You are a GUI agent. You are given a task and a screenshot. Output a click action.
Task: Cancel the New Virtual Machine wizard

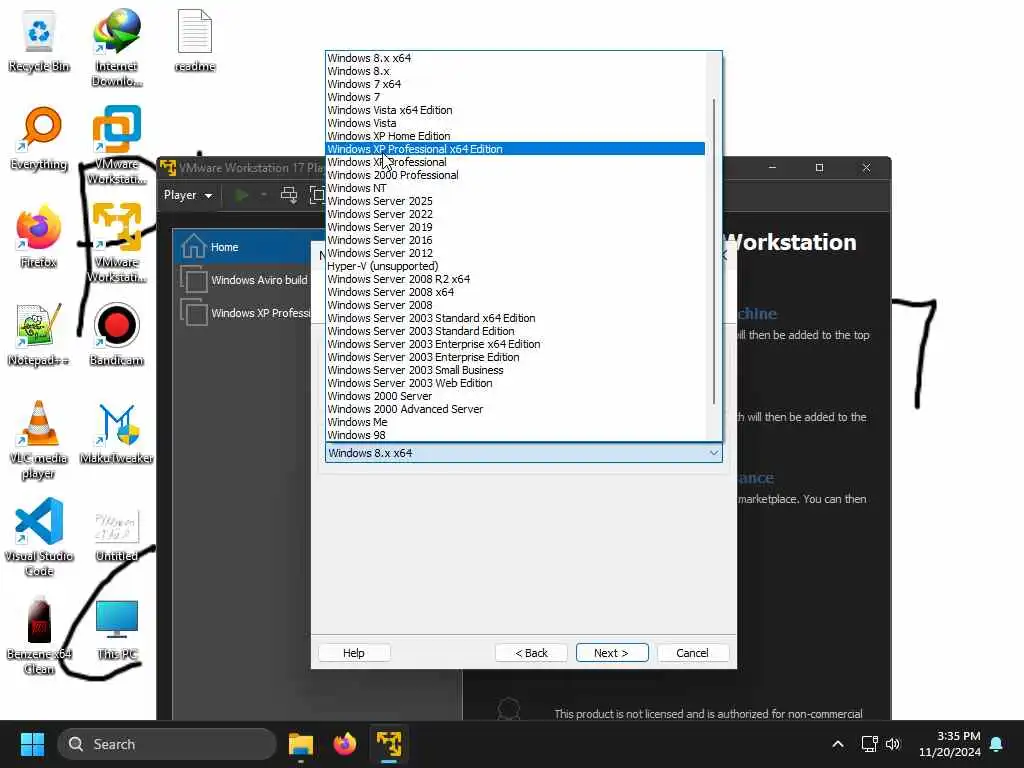[x=692, y=652]
